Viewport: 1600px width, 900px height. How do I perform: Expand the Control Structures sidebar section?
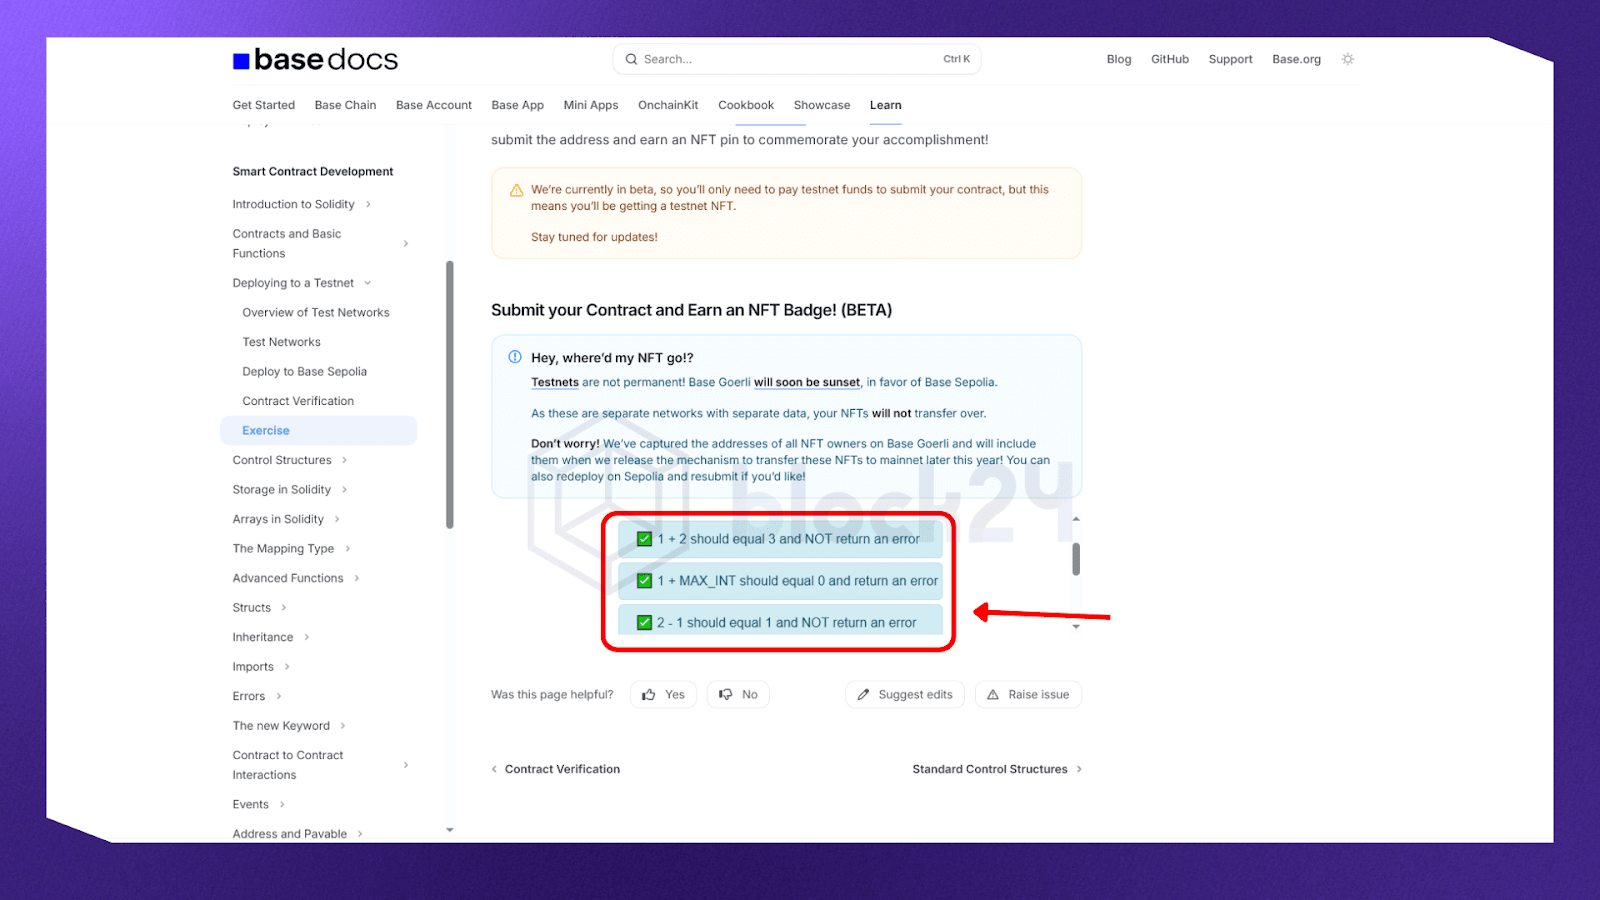click(344, 460)
